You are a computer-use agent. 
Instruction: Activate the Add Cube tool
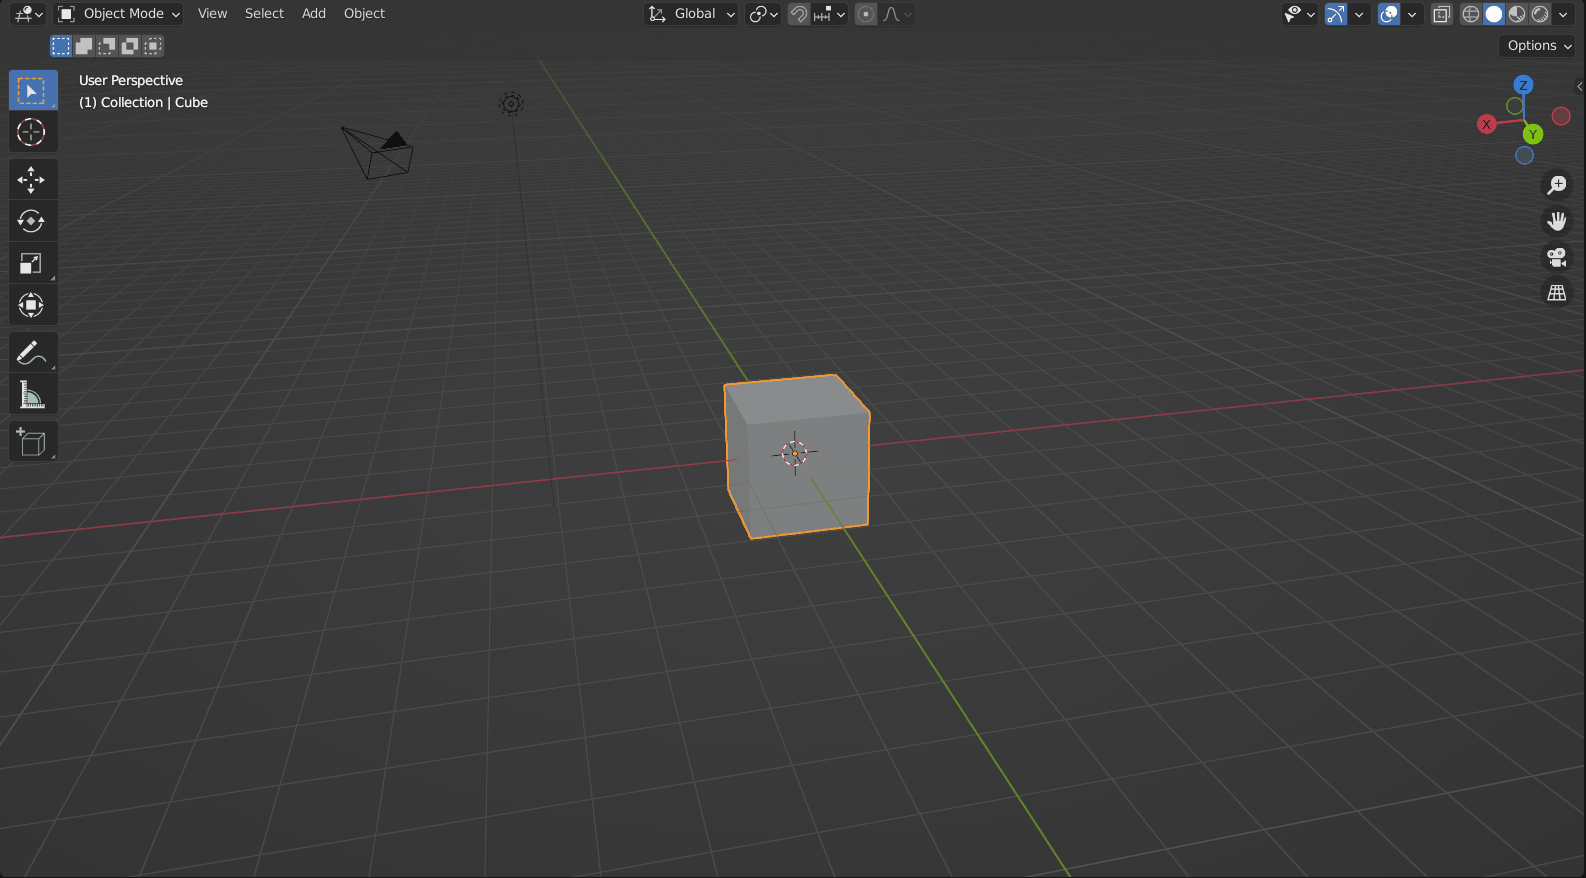(32, 442)
